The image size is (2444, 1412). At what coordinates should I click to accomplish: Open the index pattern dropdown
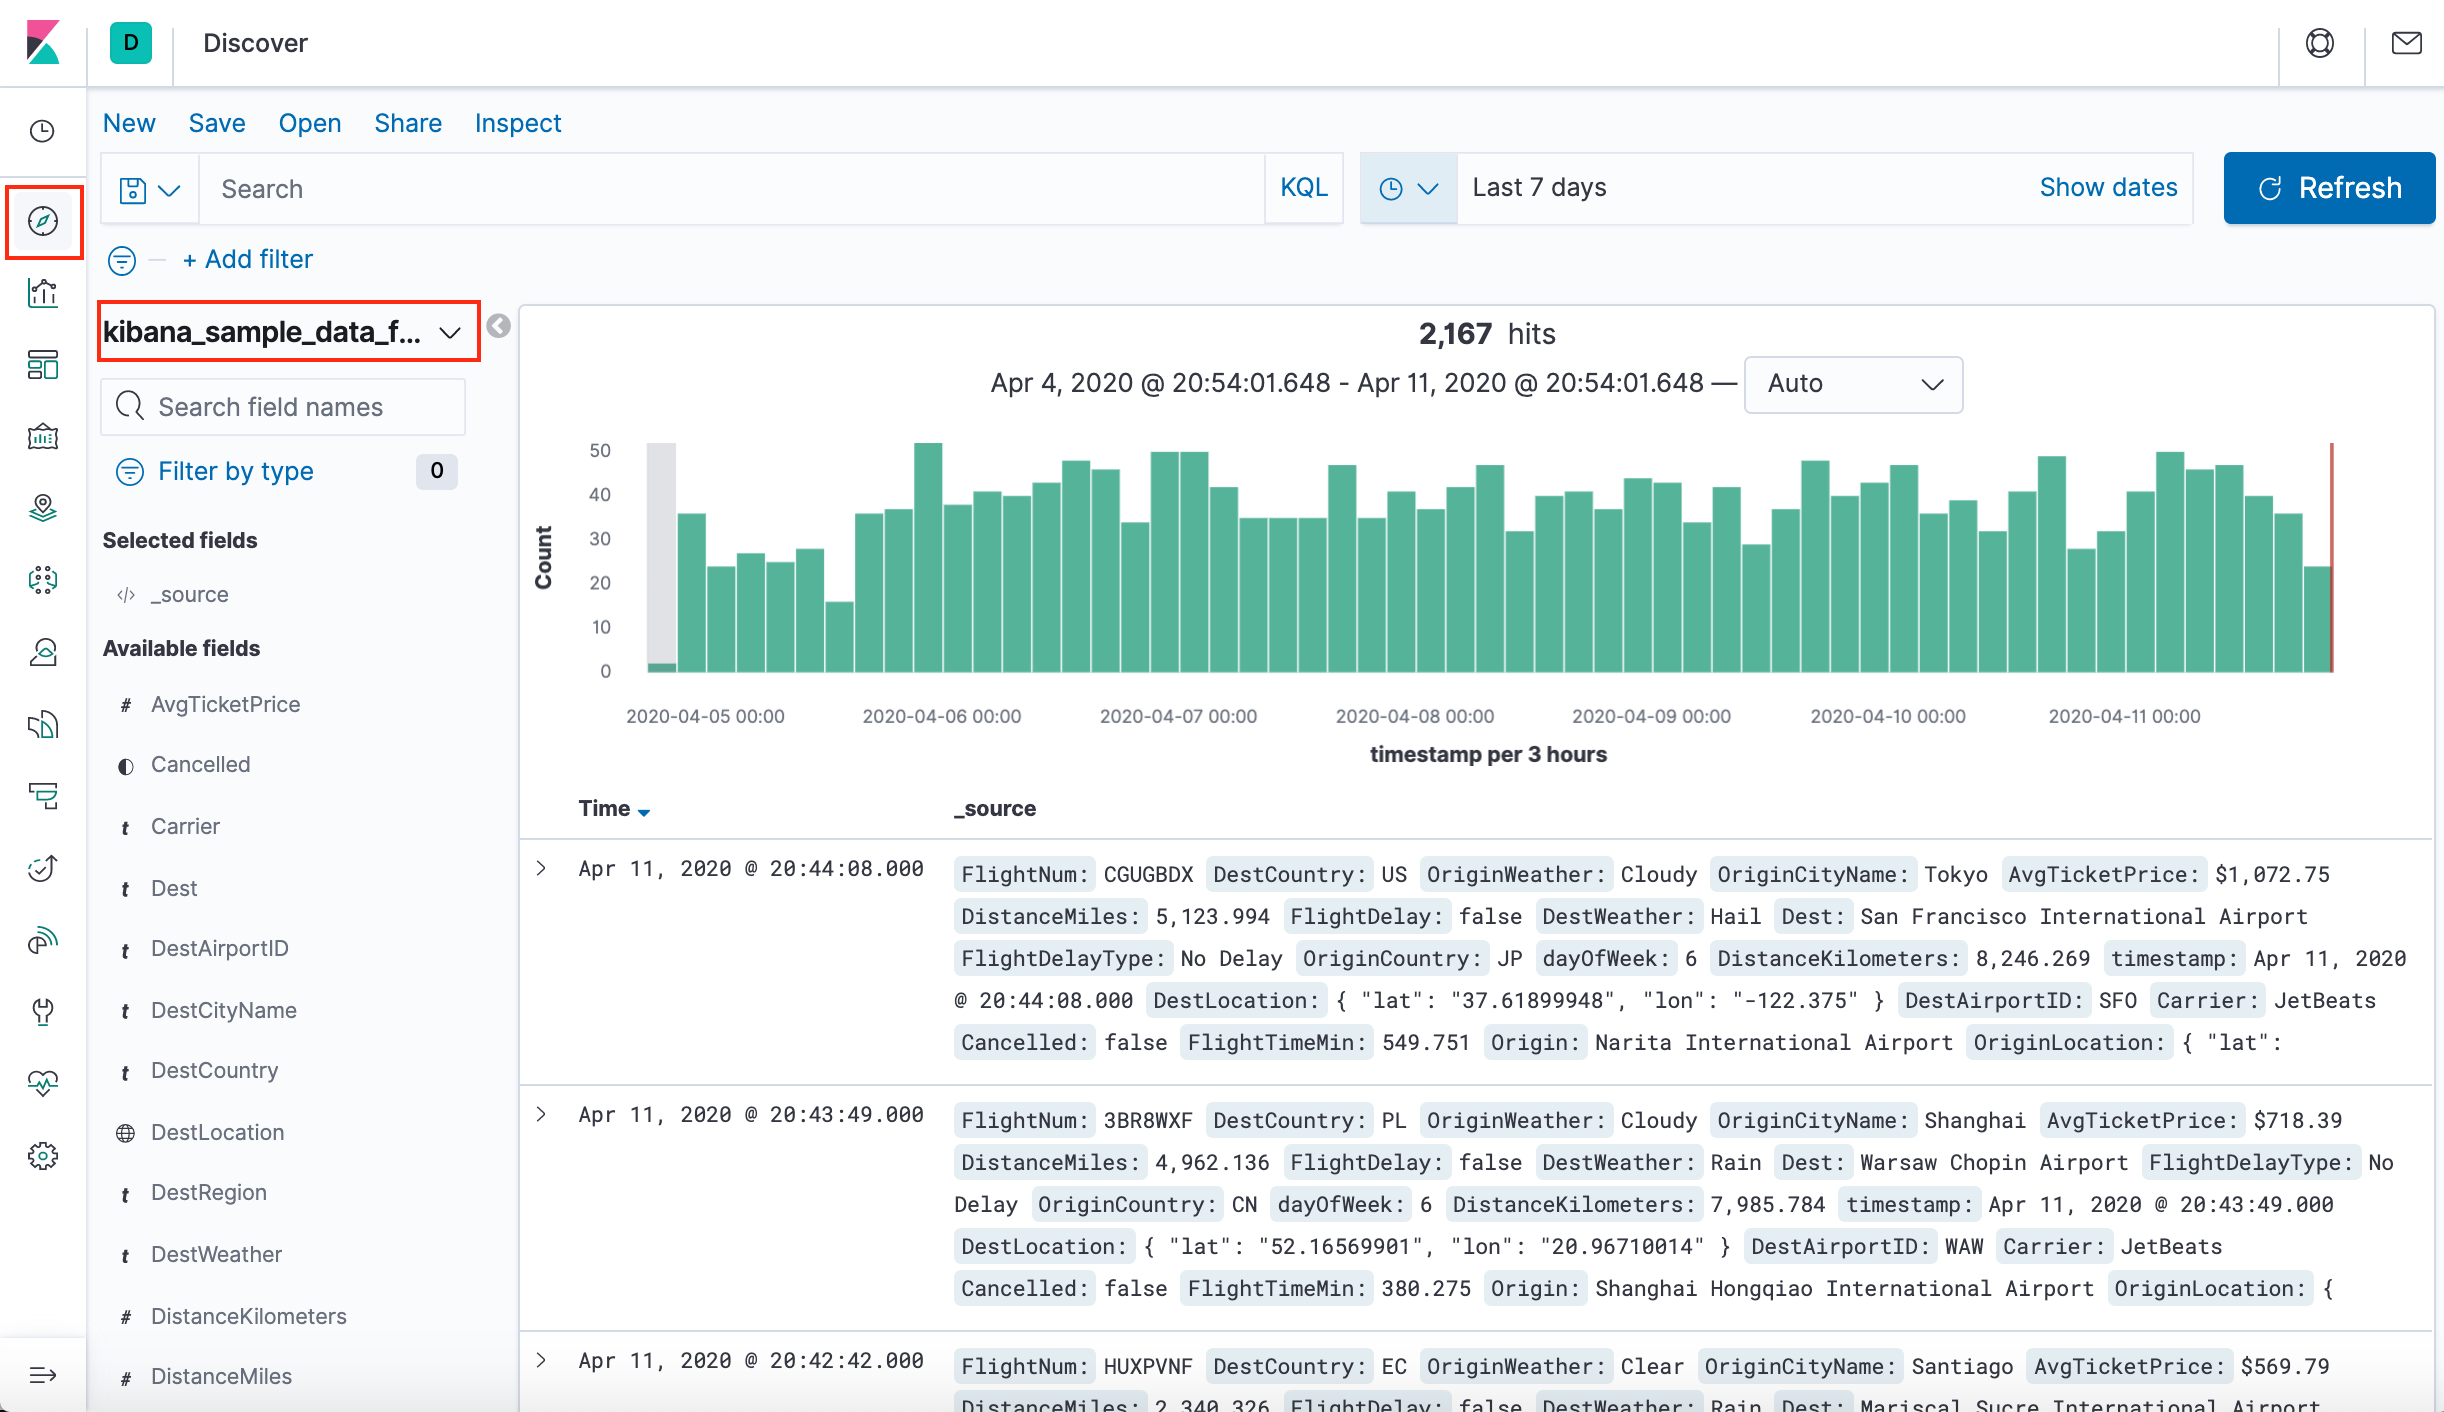(x=289, y=331)
